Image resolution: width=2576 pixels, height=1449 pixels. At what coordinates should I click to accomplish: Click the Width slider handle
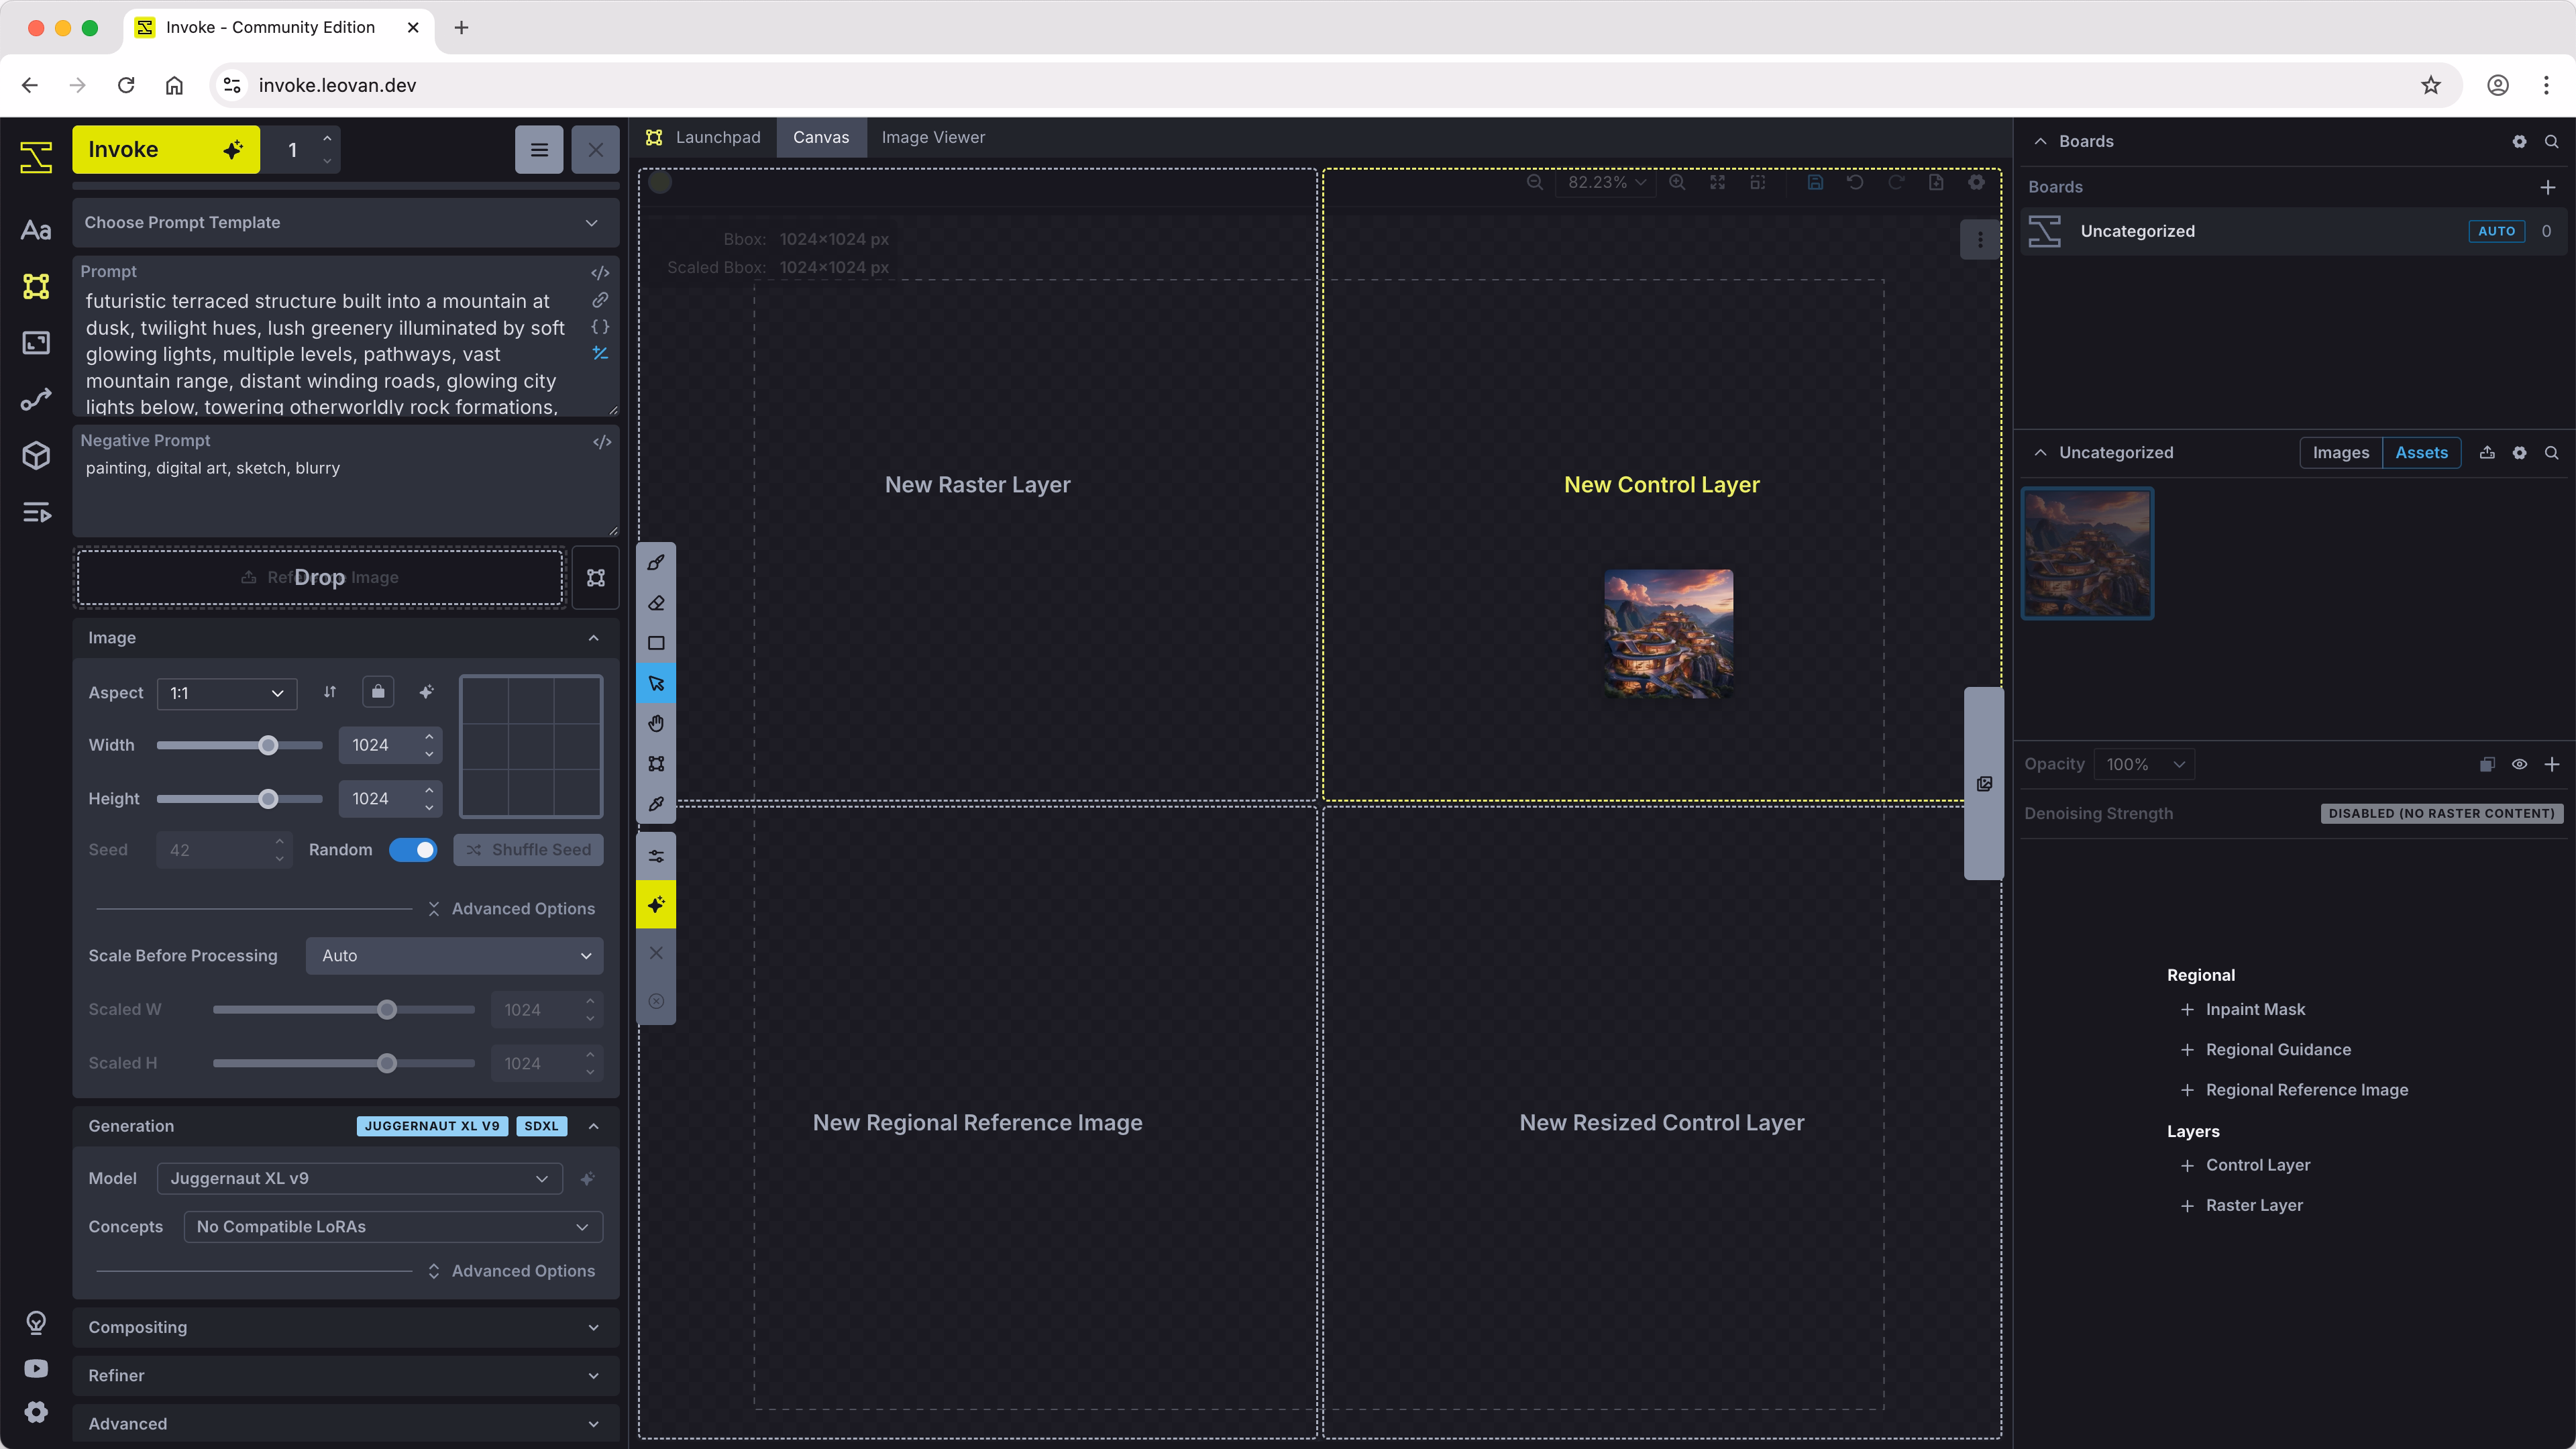click(267, 745)
